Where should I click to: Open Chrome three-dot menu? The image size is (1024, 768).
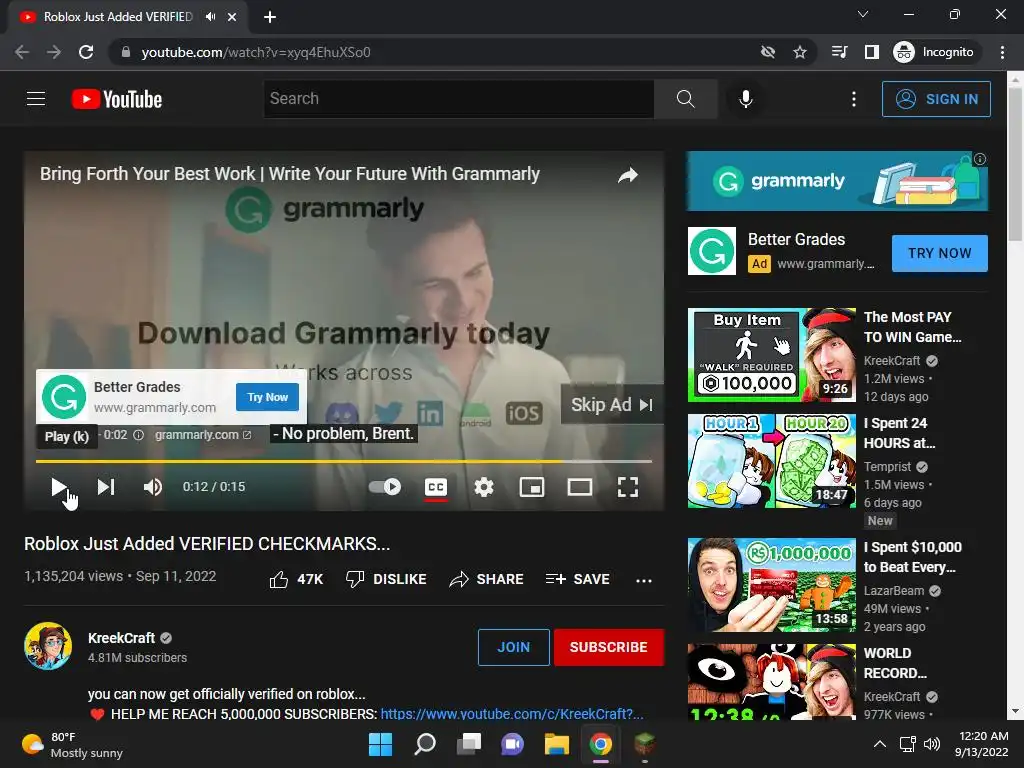(x=1002, y=52)
